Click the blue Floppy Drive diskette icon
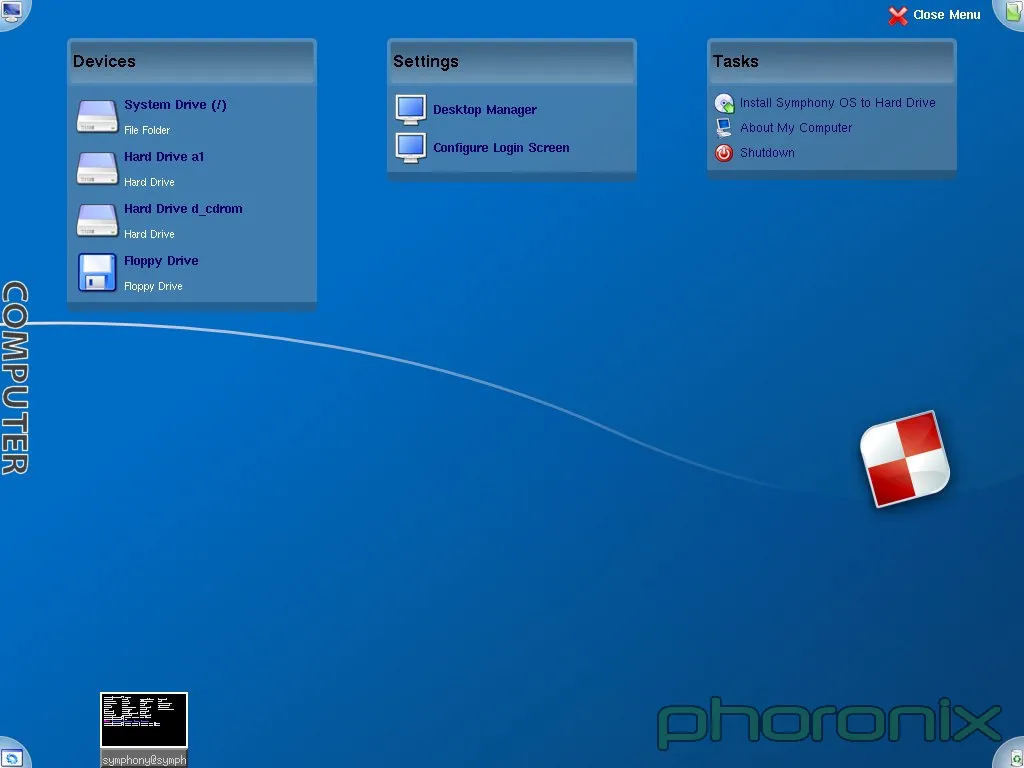This screenshot has width=1024, height=768. 97,272
